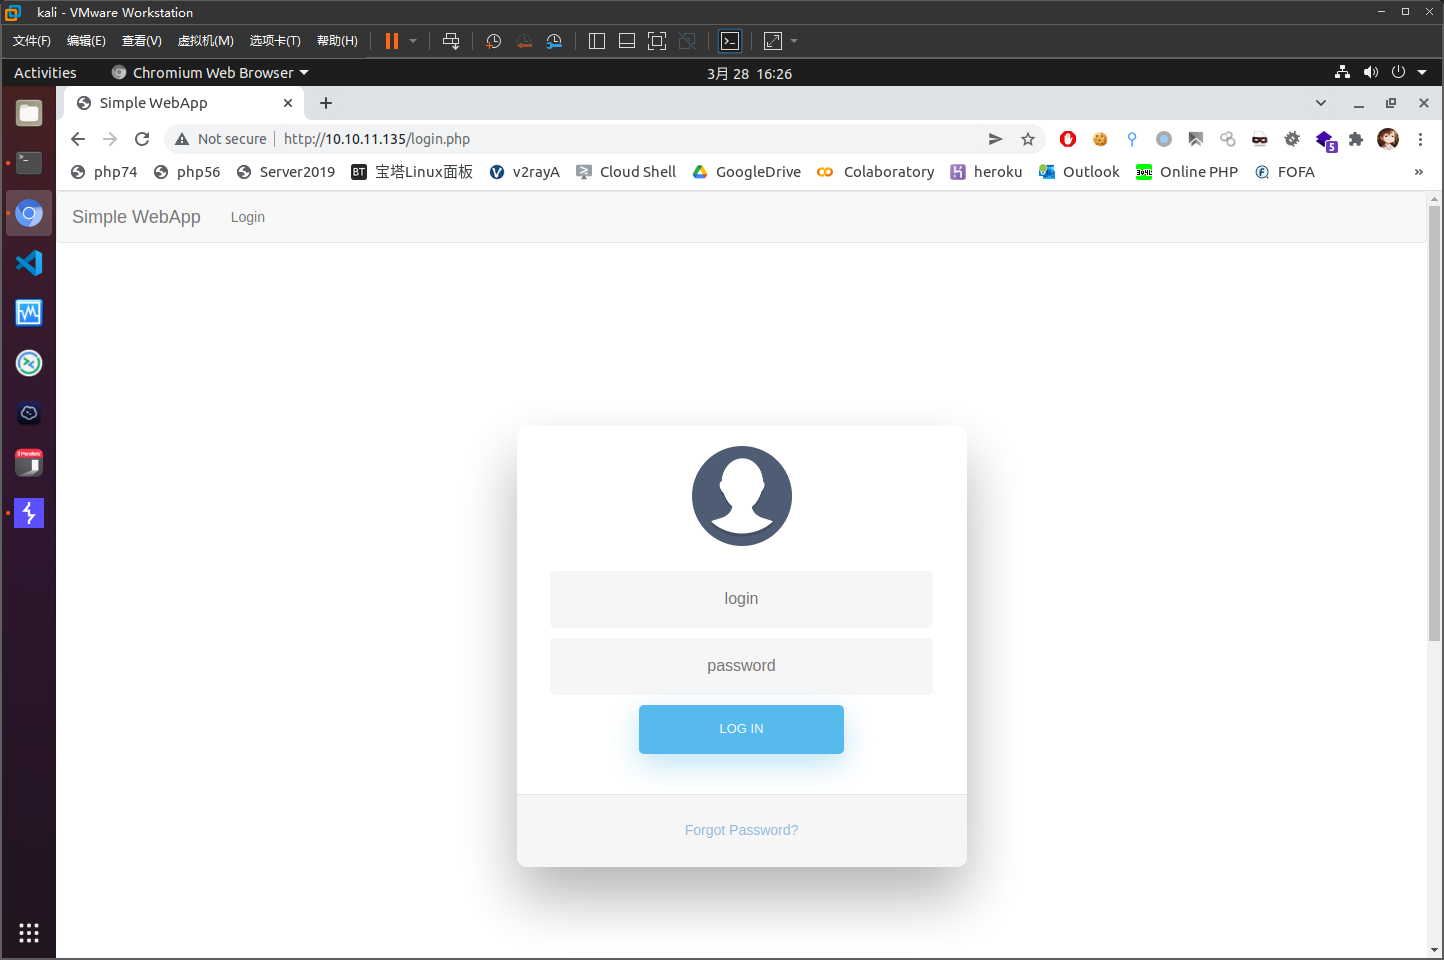The image size is (1444, 960).
Task: Toggle the bookmark star for login.php
Action: click(x=1029, y=139)
